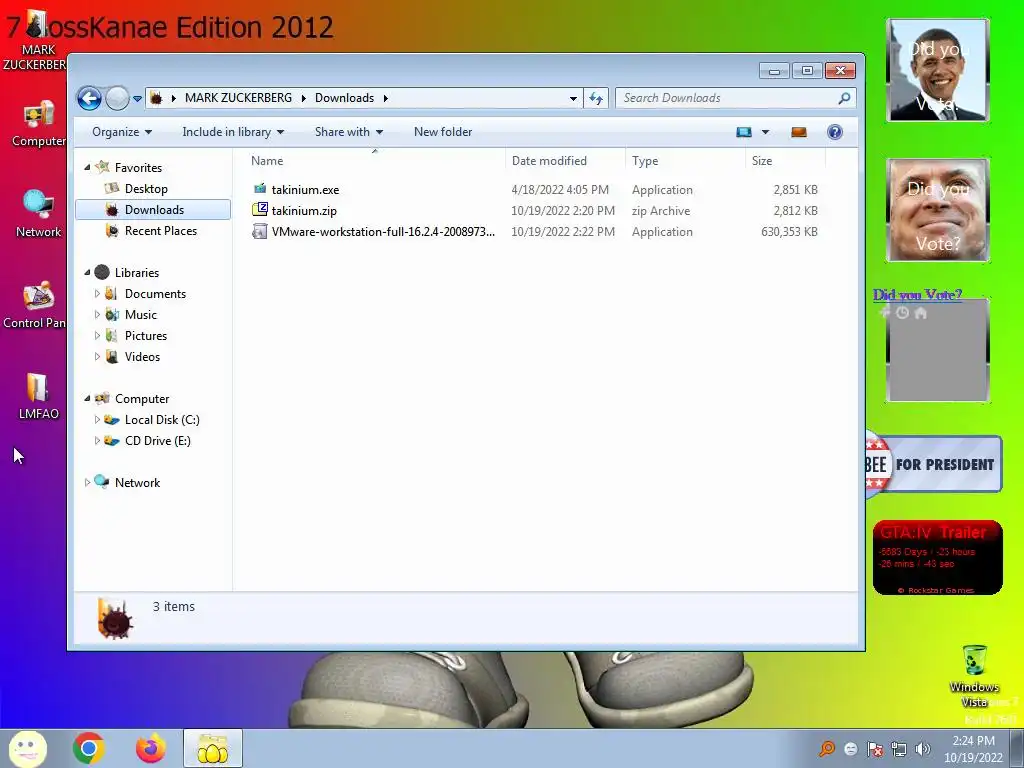Expand the Music library

[97, 315]
